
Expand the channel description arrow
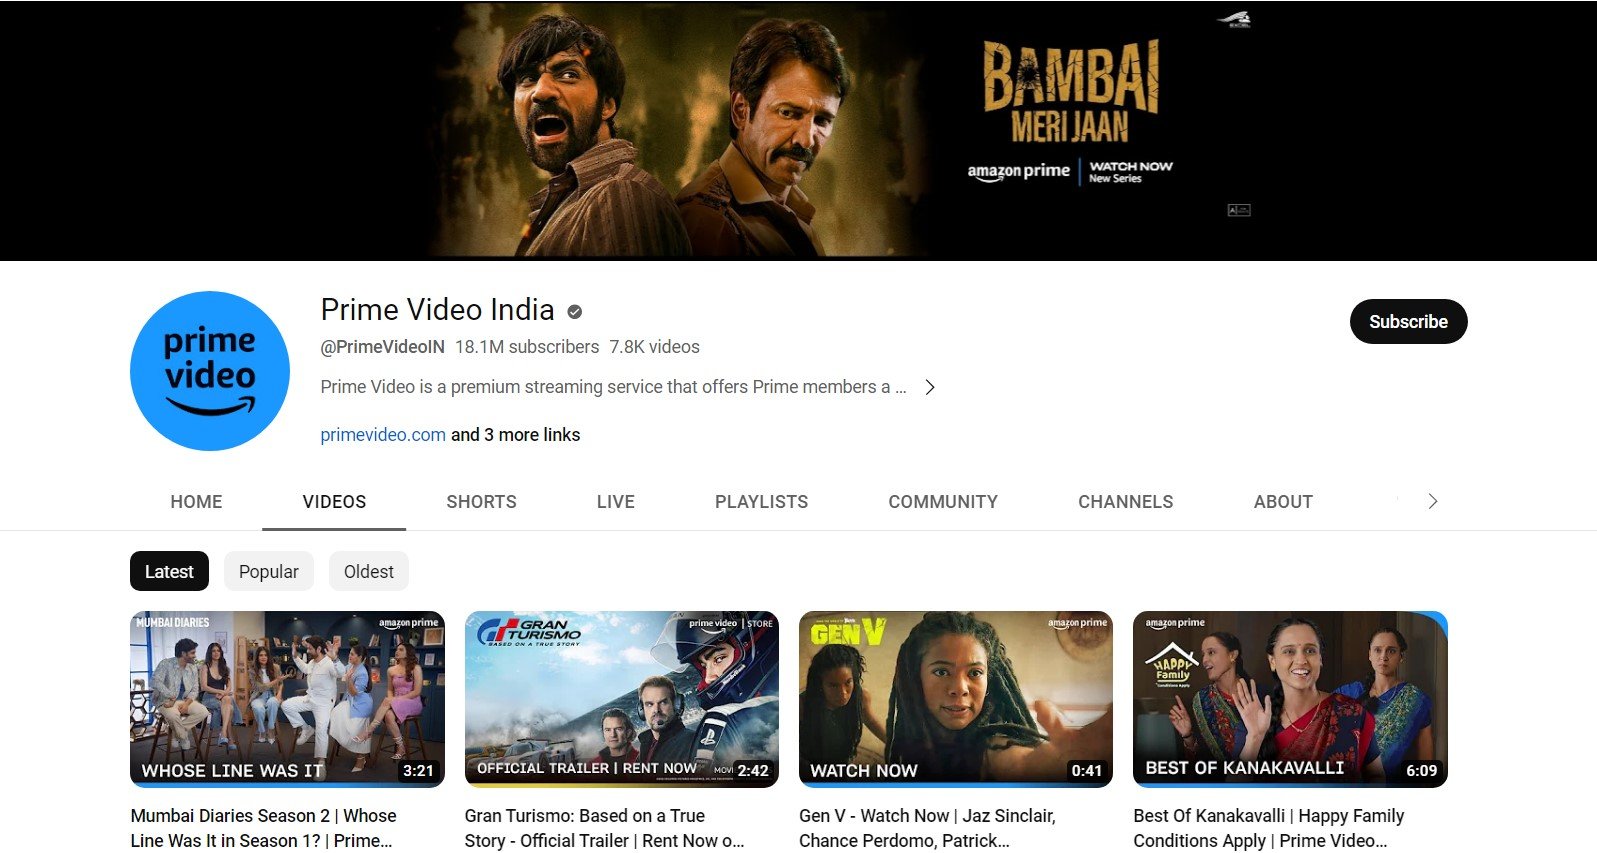click(x=930, y=387)
